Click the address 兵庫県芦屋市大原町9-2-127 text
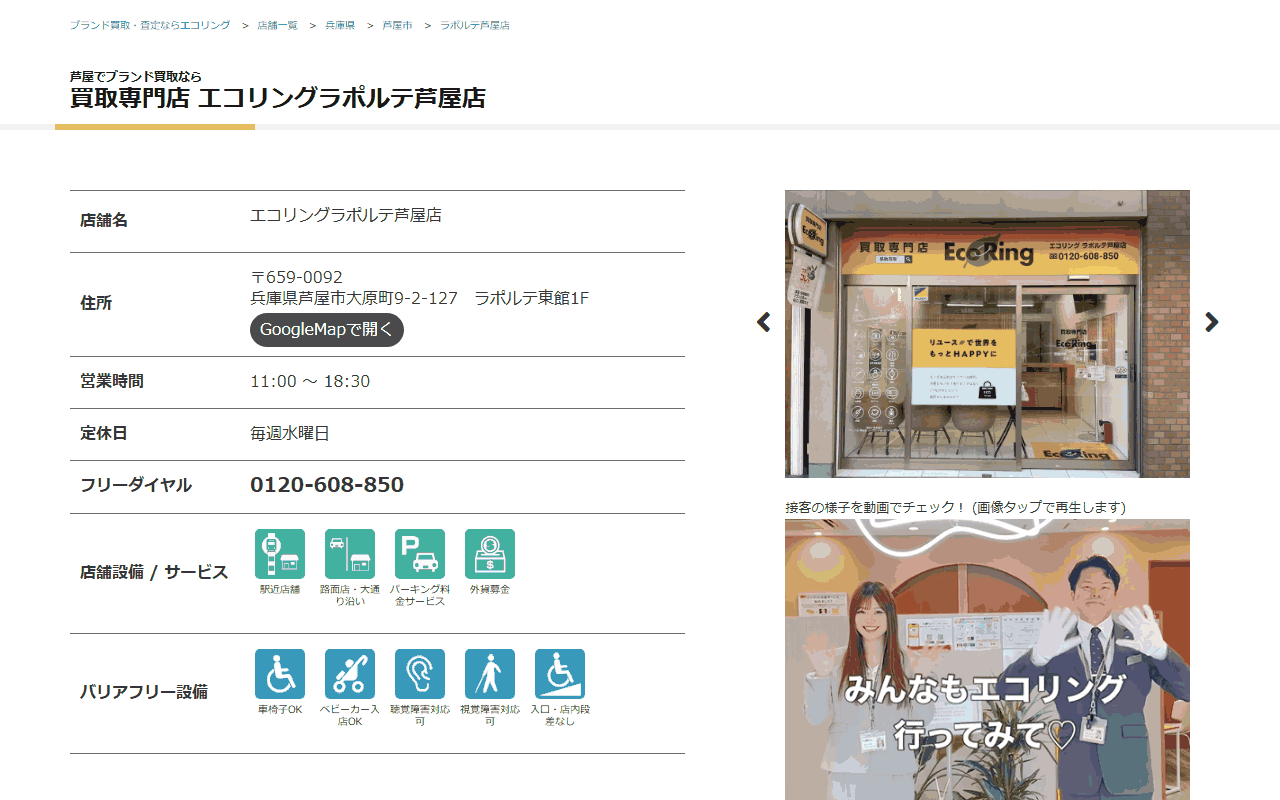This screenshot has width=1280, height=800. coord(354,298)
